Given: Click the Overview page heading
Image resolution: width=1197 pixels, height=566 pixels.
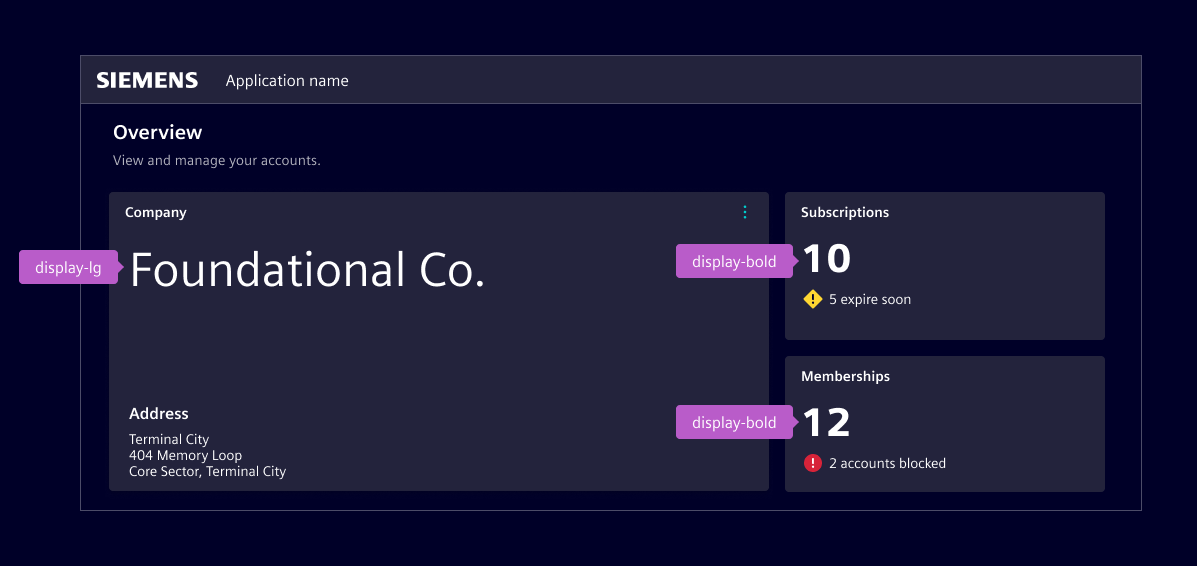Looking at the screenshot, I should tap(157, 132).
